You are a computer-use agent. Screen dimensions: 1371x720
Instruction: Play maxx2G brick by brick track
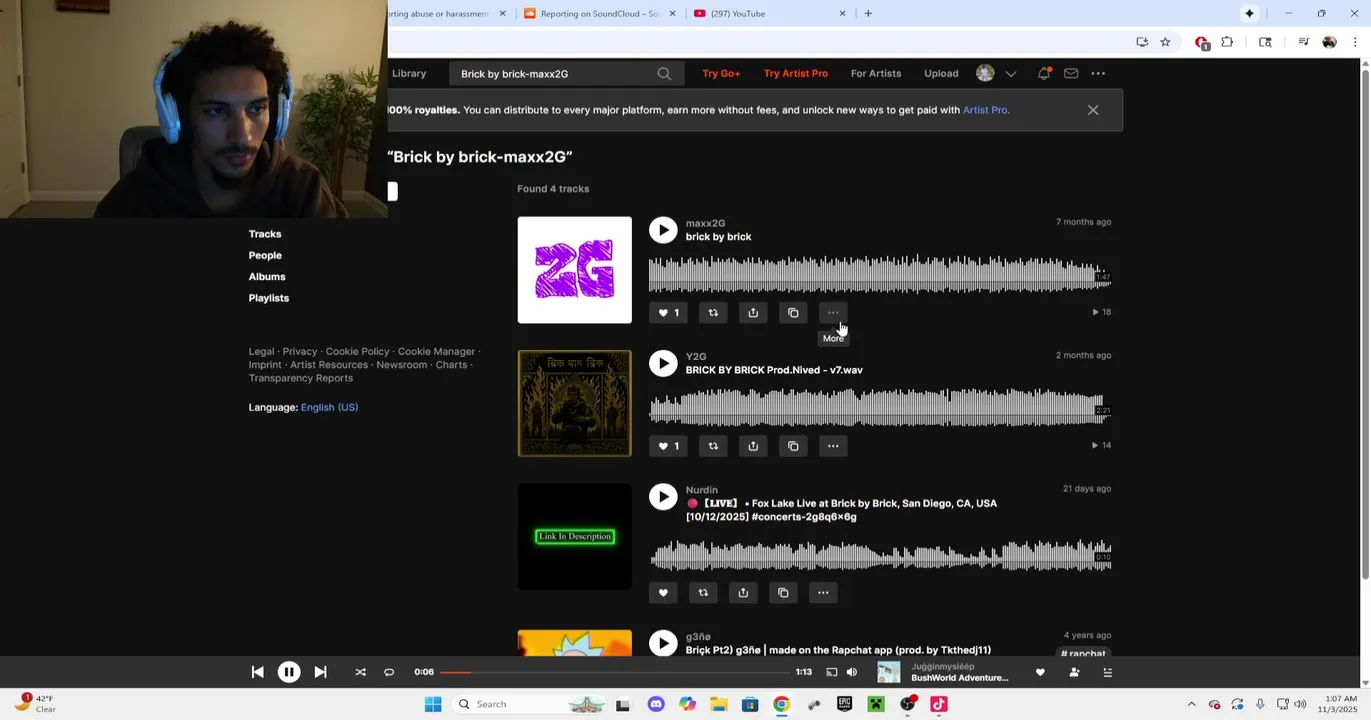[x=663, y=230]
